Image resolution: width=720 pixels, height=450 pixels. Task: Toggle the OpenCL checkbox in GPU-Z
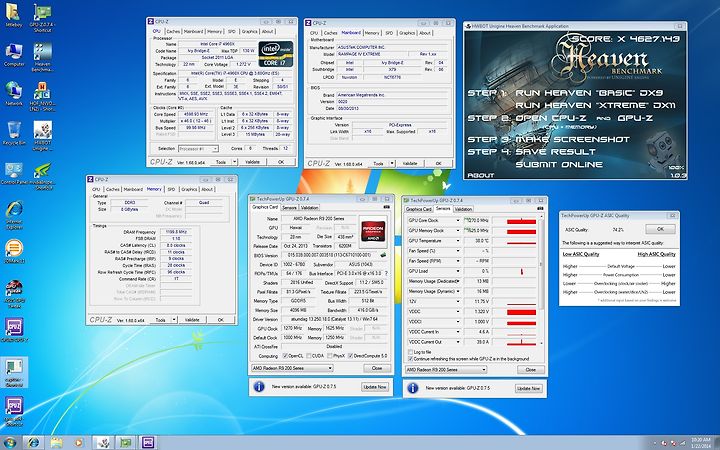286,356
